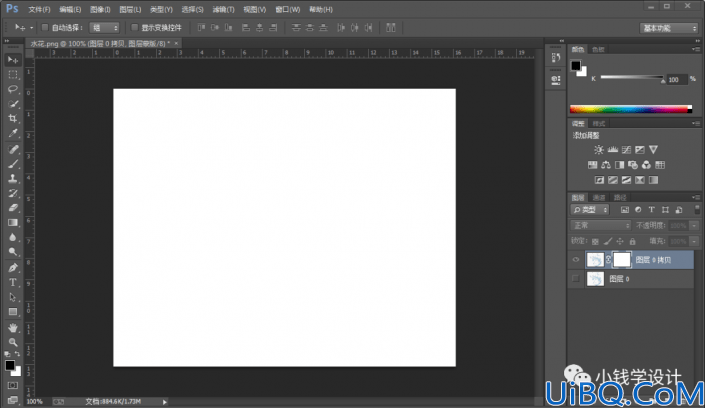The image size is (705, 408).
Task: Click the K slider handle
Action: click(x=663, y=81)
